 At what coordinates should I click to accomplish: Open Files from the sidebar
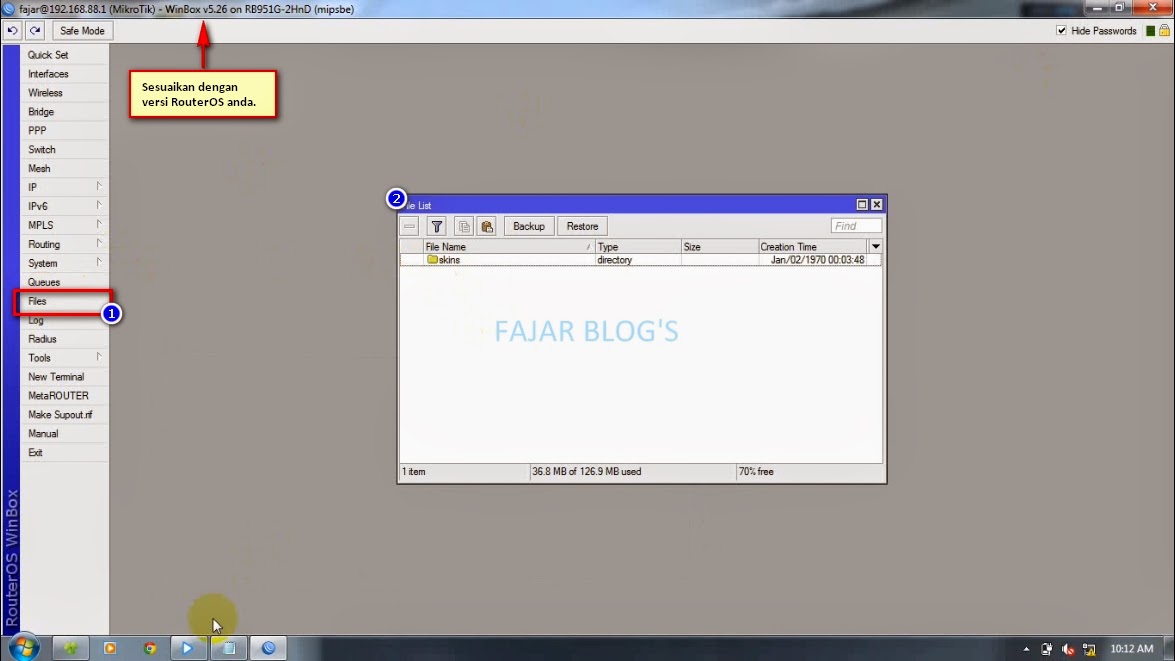click(x=37, y=301)
